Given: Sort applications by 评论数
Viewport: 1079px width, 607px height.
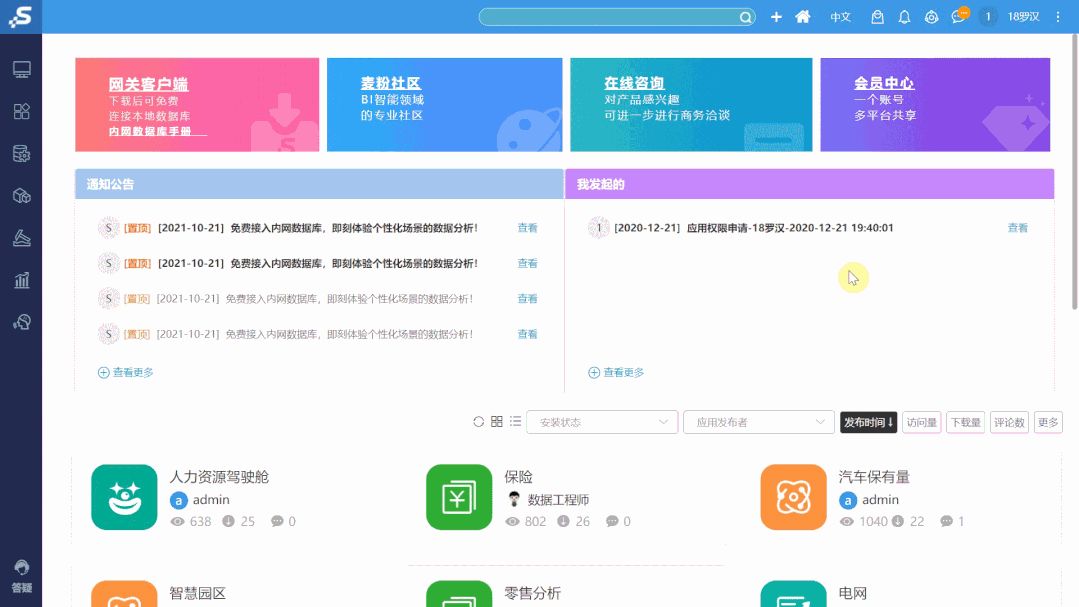Looking at the screenshot, I should [x=1009, y=422].
